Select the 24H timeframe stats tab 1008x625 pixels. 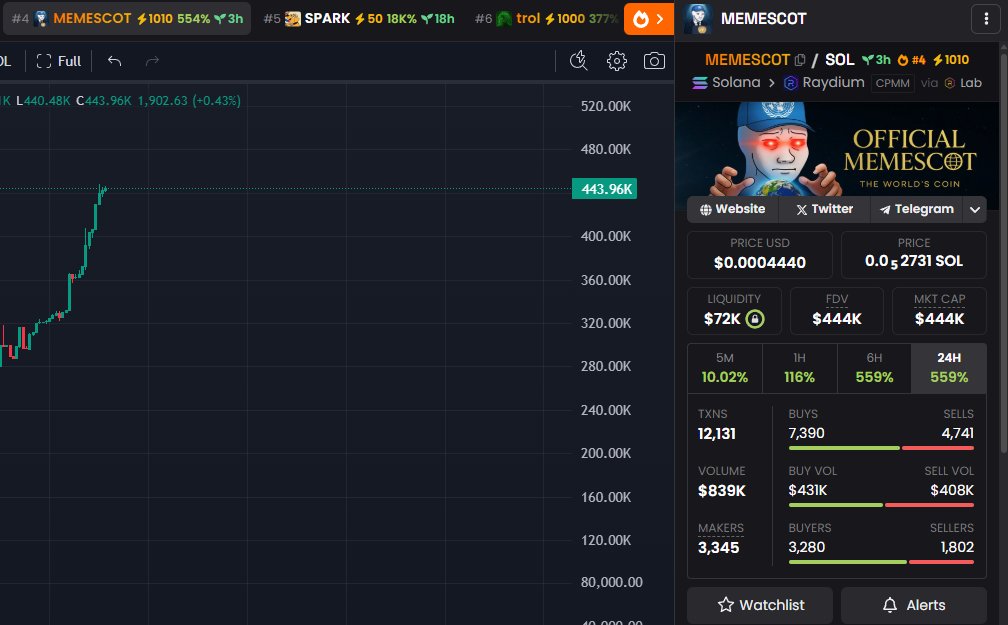click(x=949, y=368)
